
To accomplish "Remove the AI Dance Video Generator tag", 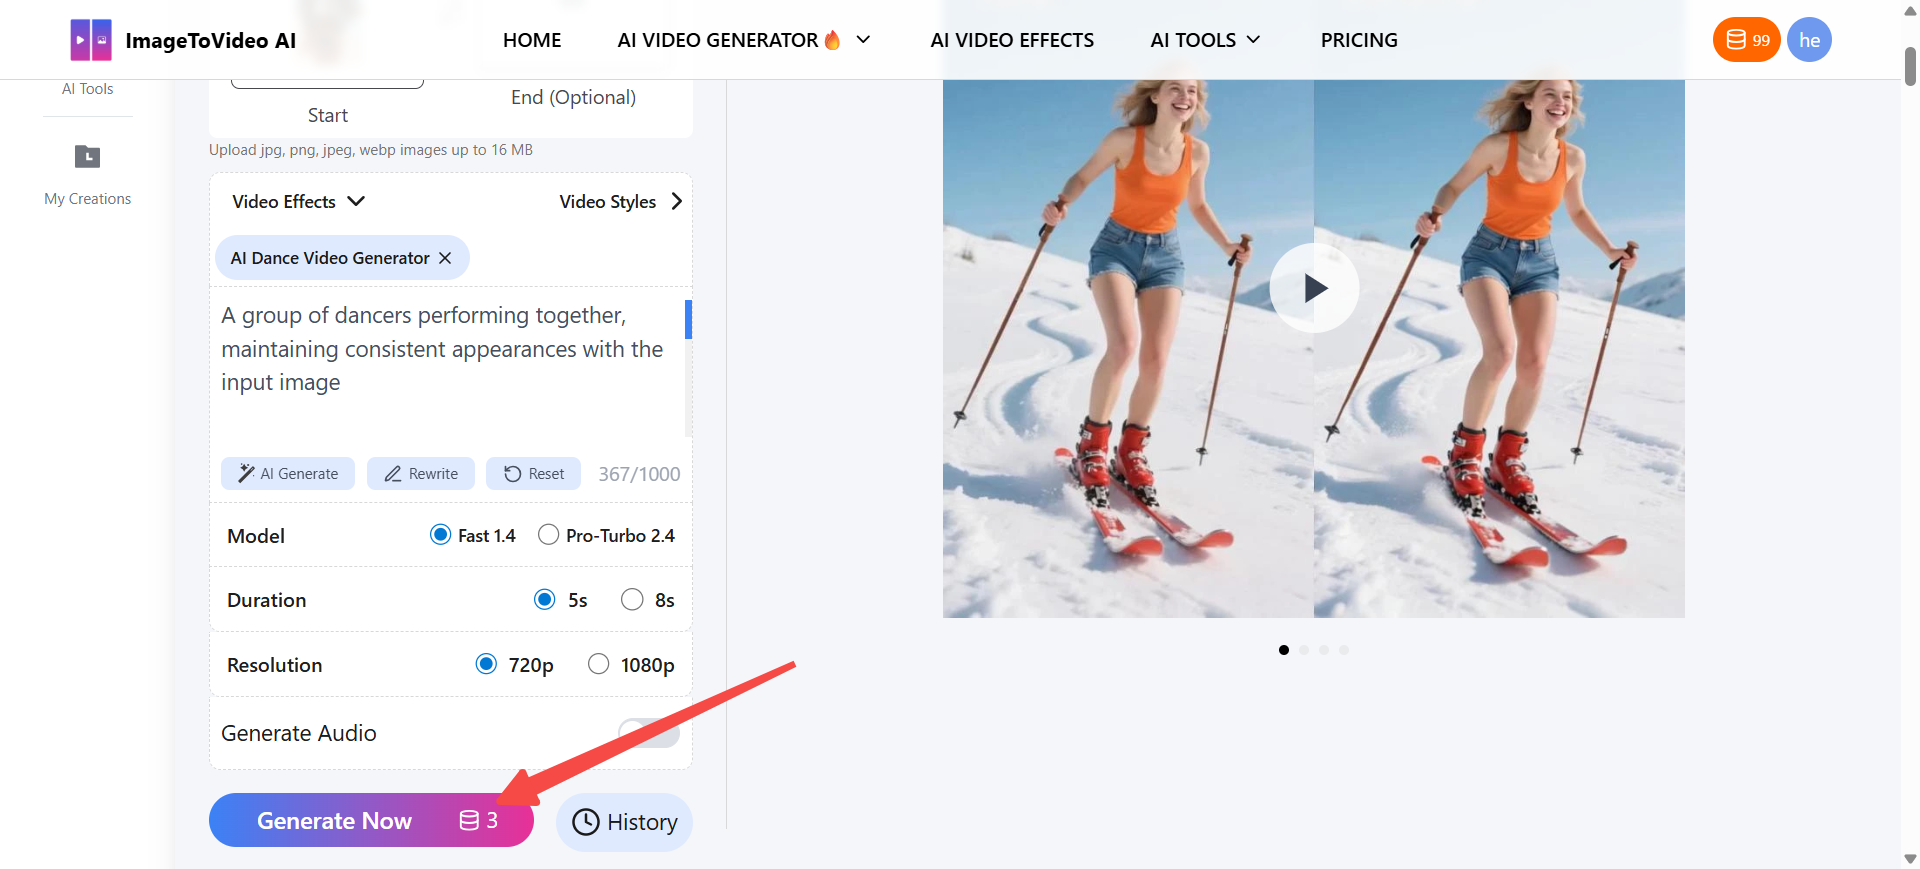I will [x=445, y=258].
